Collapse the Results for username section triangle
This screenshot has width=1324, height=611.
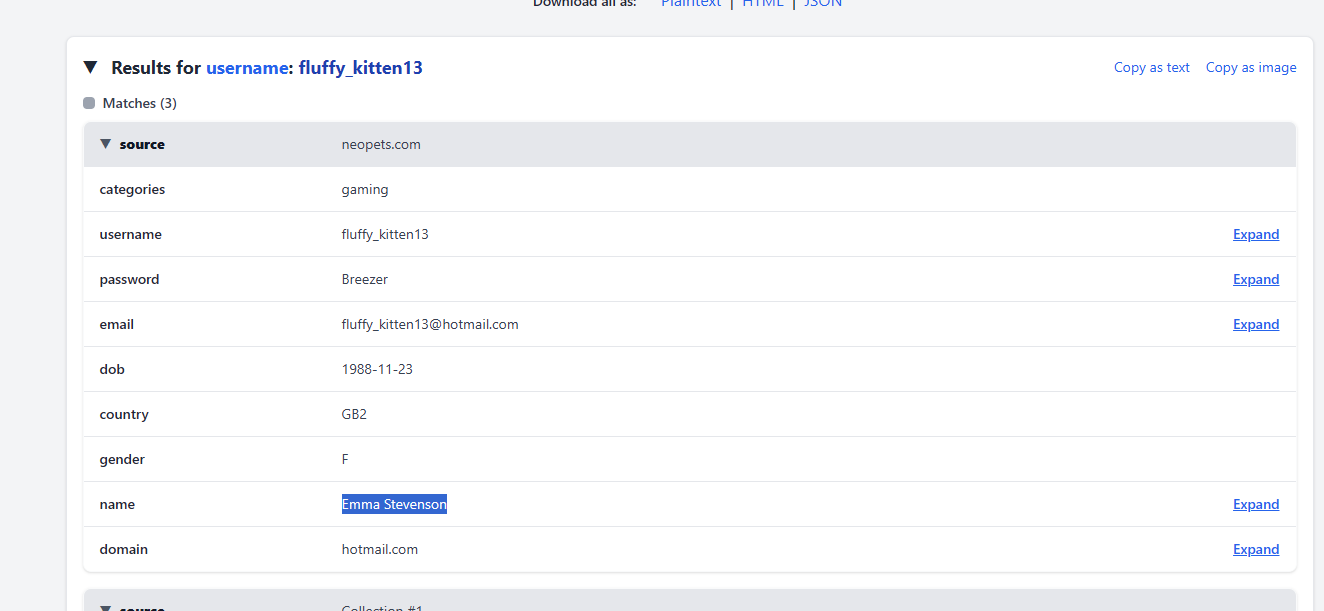(x=90, y=68)
